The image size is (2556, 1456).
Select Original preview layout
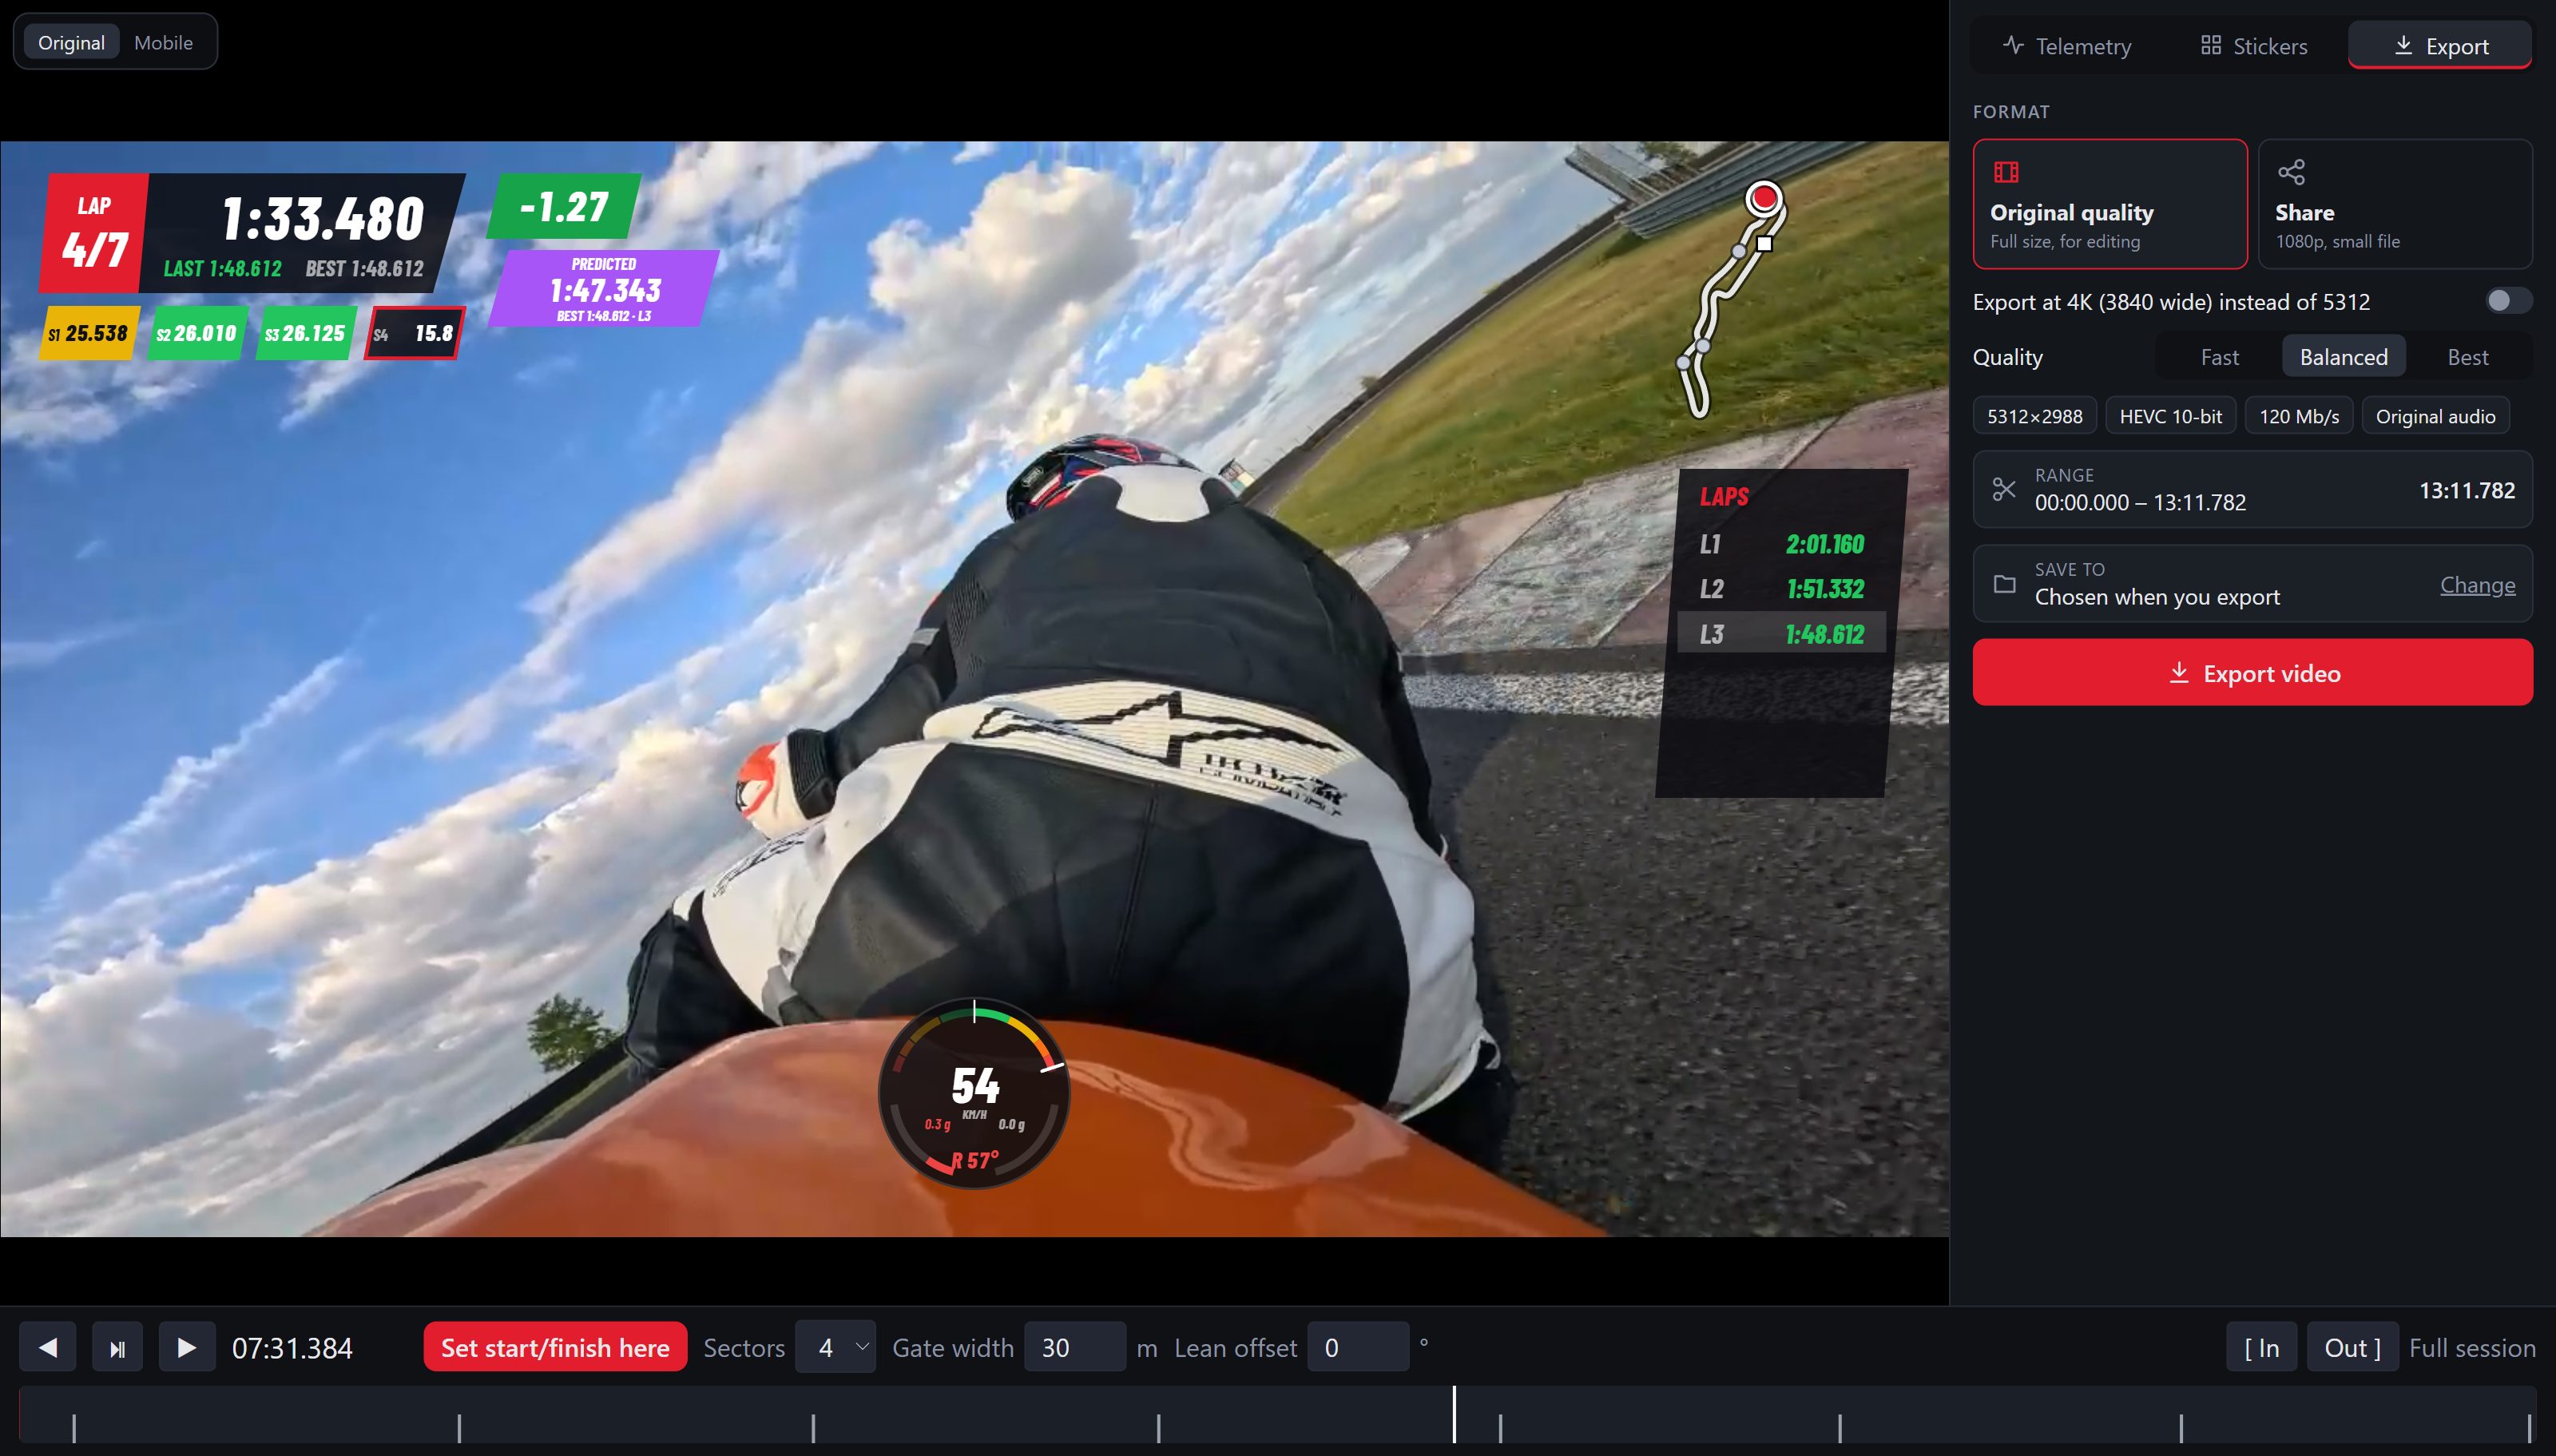pos(71,42)
